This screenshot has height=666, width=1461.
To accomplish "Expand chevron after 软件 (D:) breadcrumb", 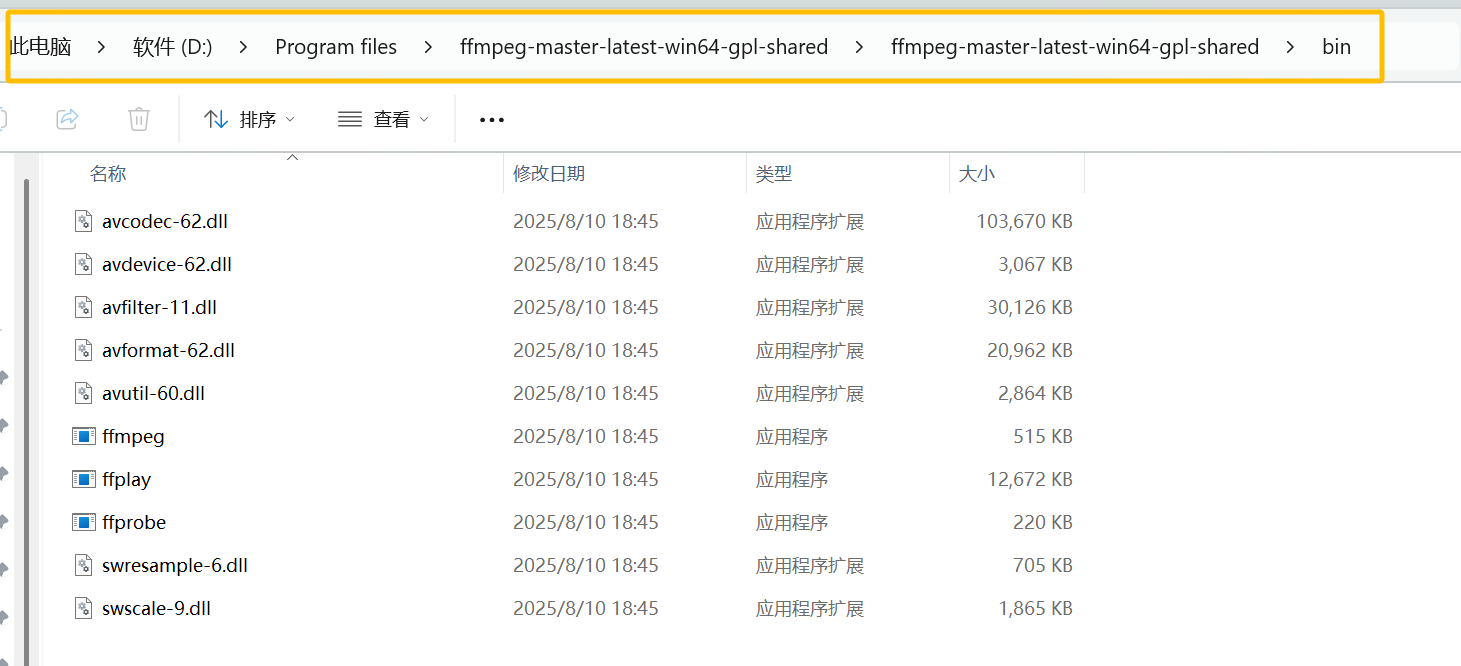I will click(x=244, y=47).
